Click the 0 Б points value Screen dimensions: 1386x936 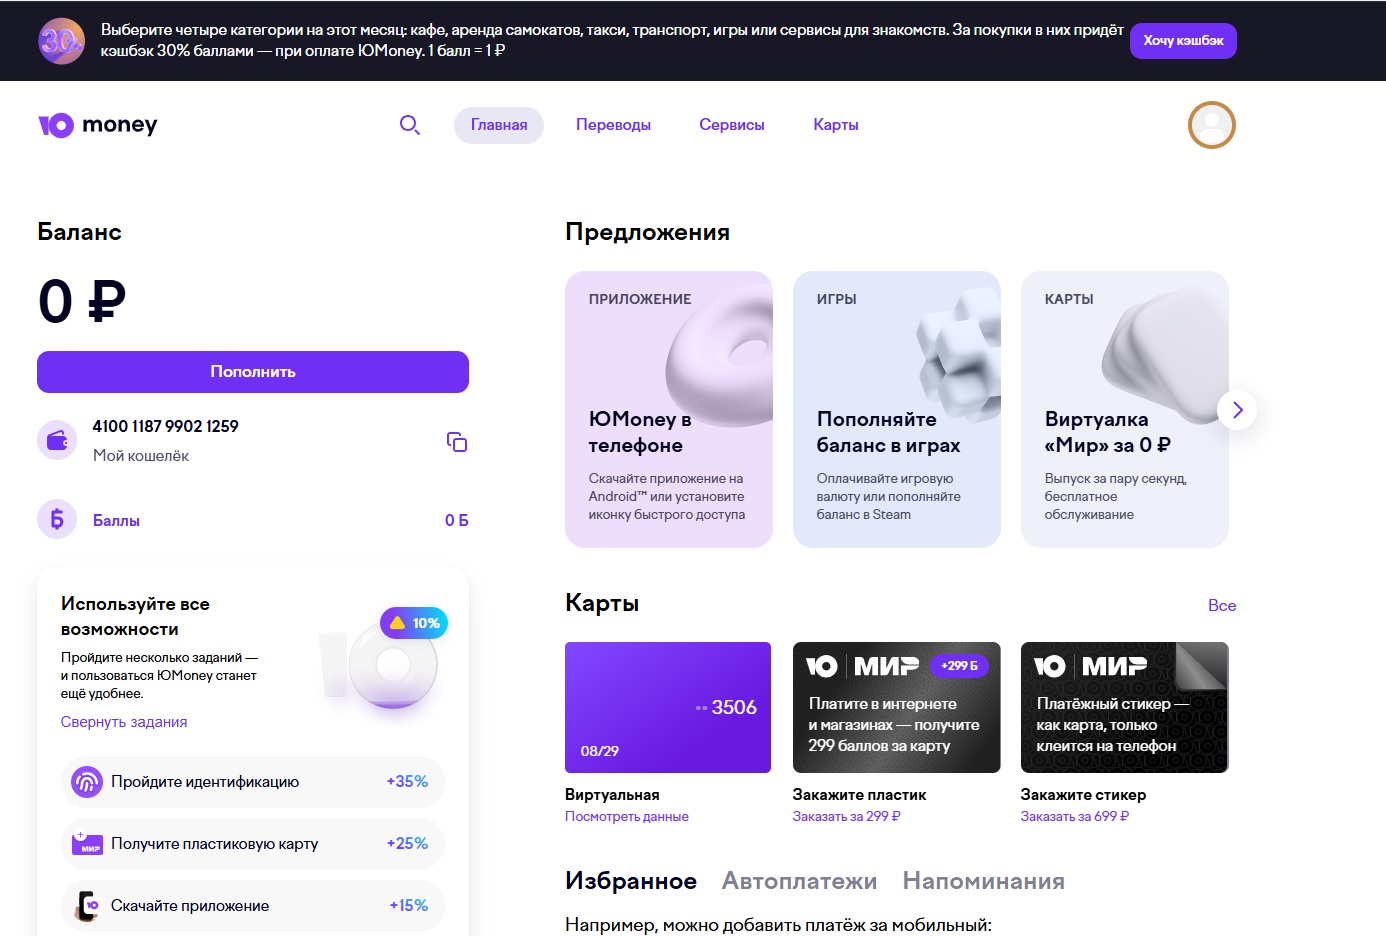(x=457, y=520)
